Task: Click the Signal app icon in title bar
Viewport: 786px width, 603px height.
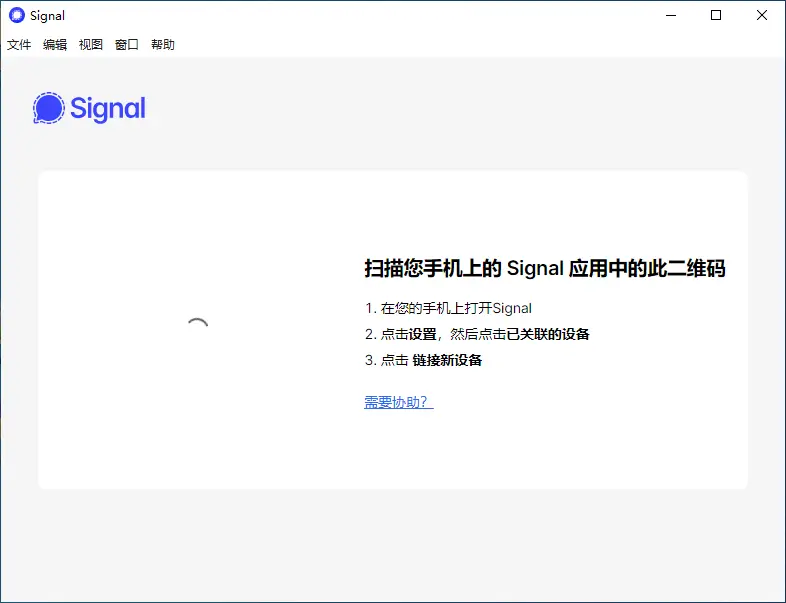Action: click(16, 15)
